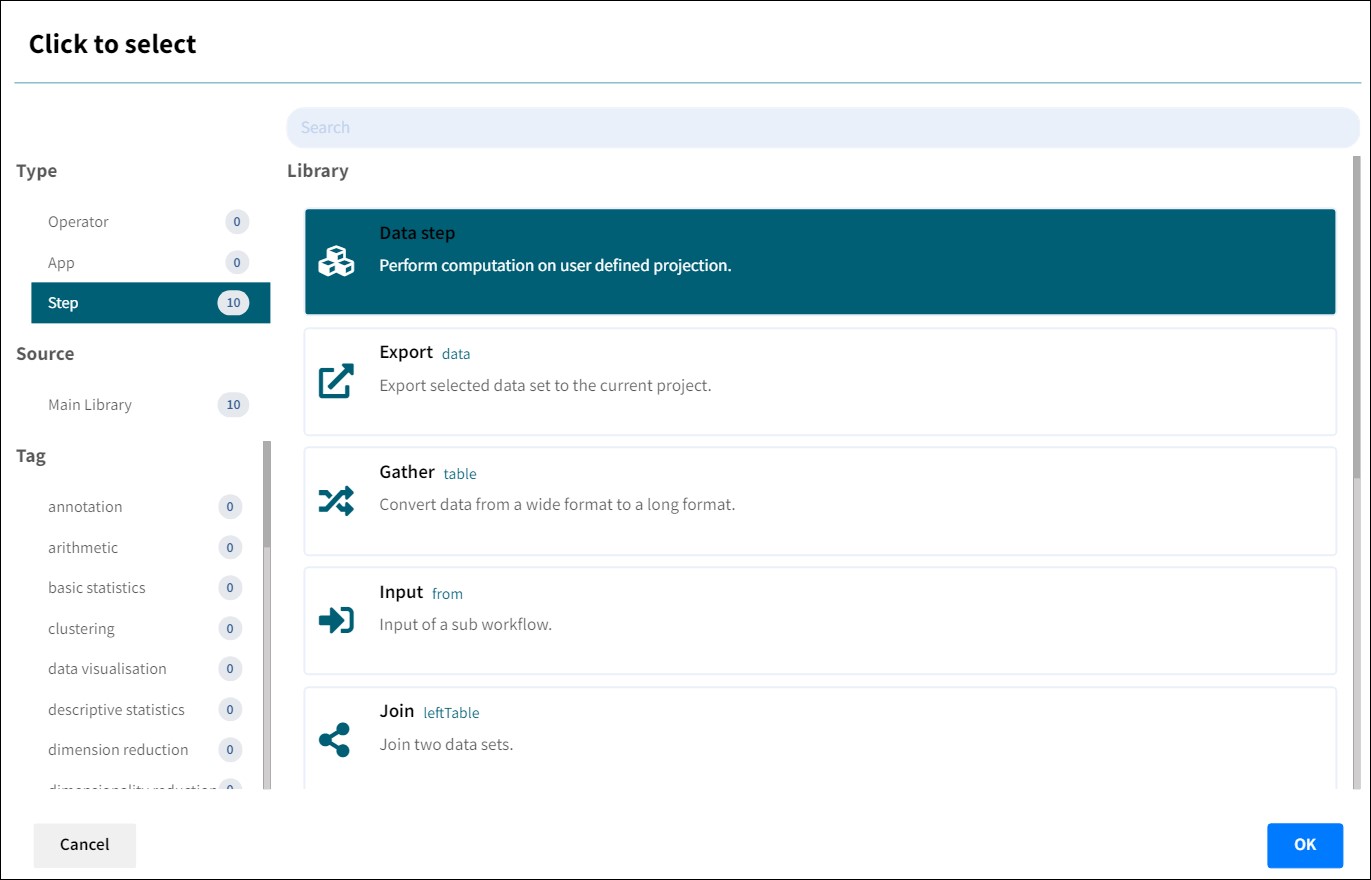This screenshot has width=1371, height=880.
Task: Click the Gather shuffle icon
Action: 336,501
